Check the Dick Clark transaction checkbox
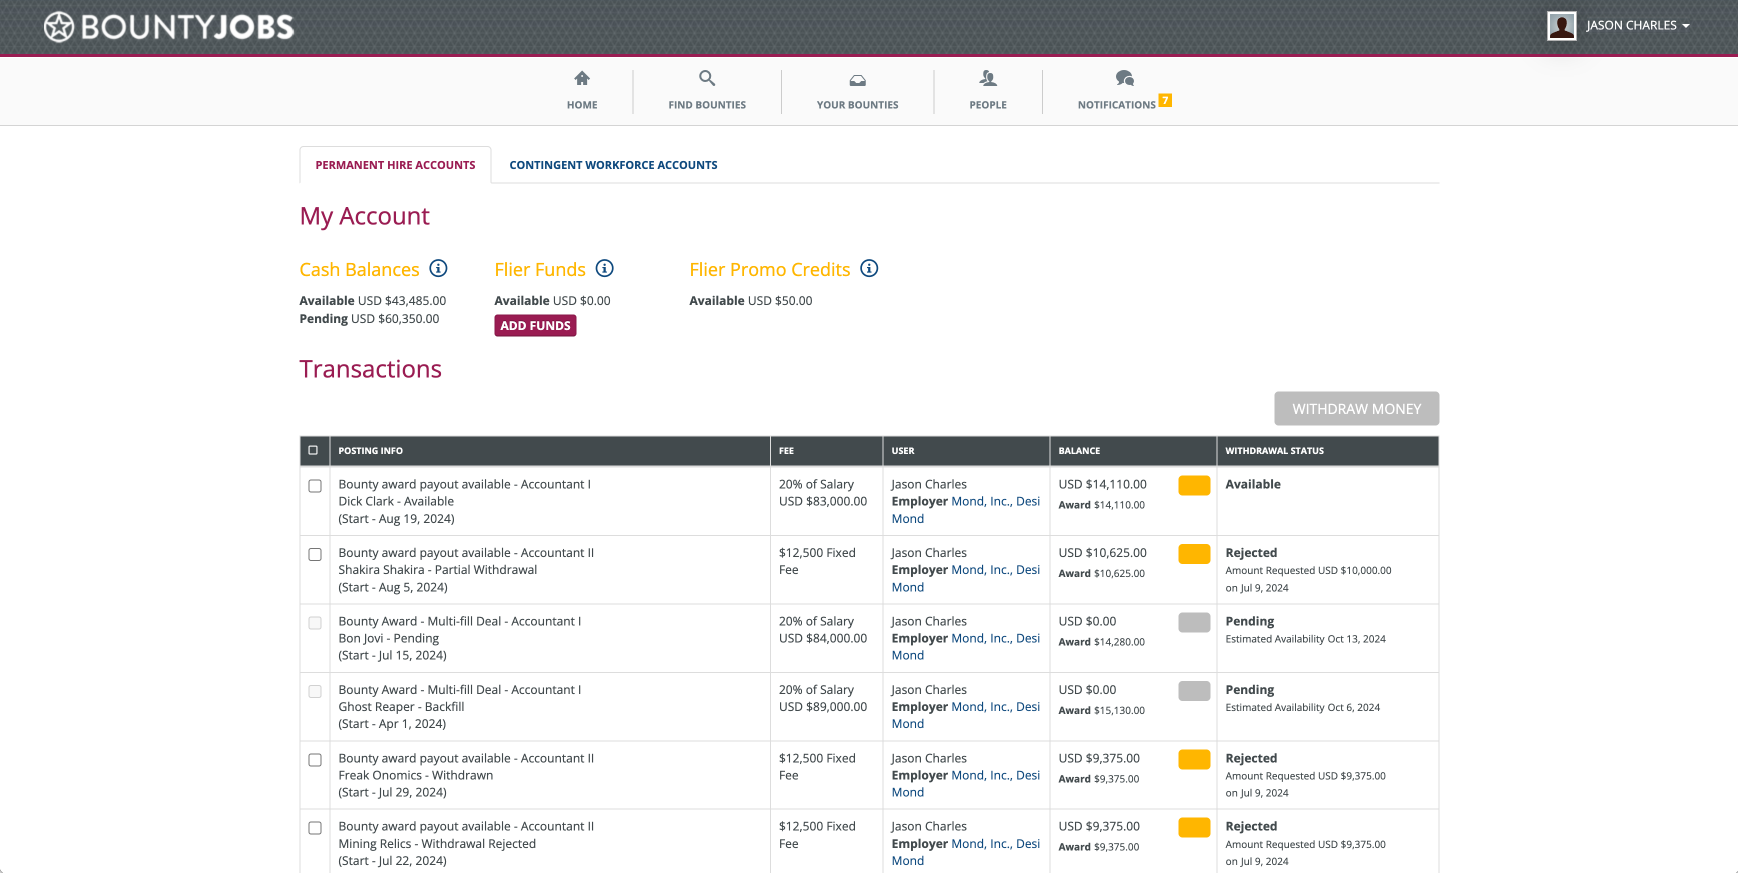1738x873 pixels. pos(315,486)
